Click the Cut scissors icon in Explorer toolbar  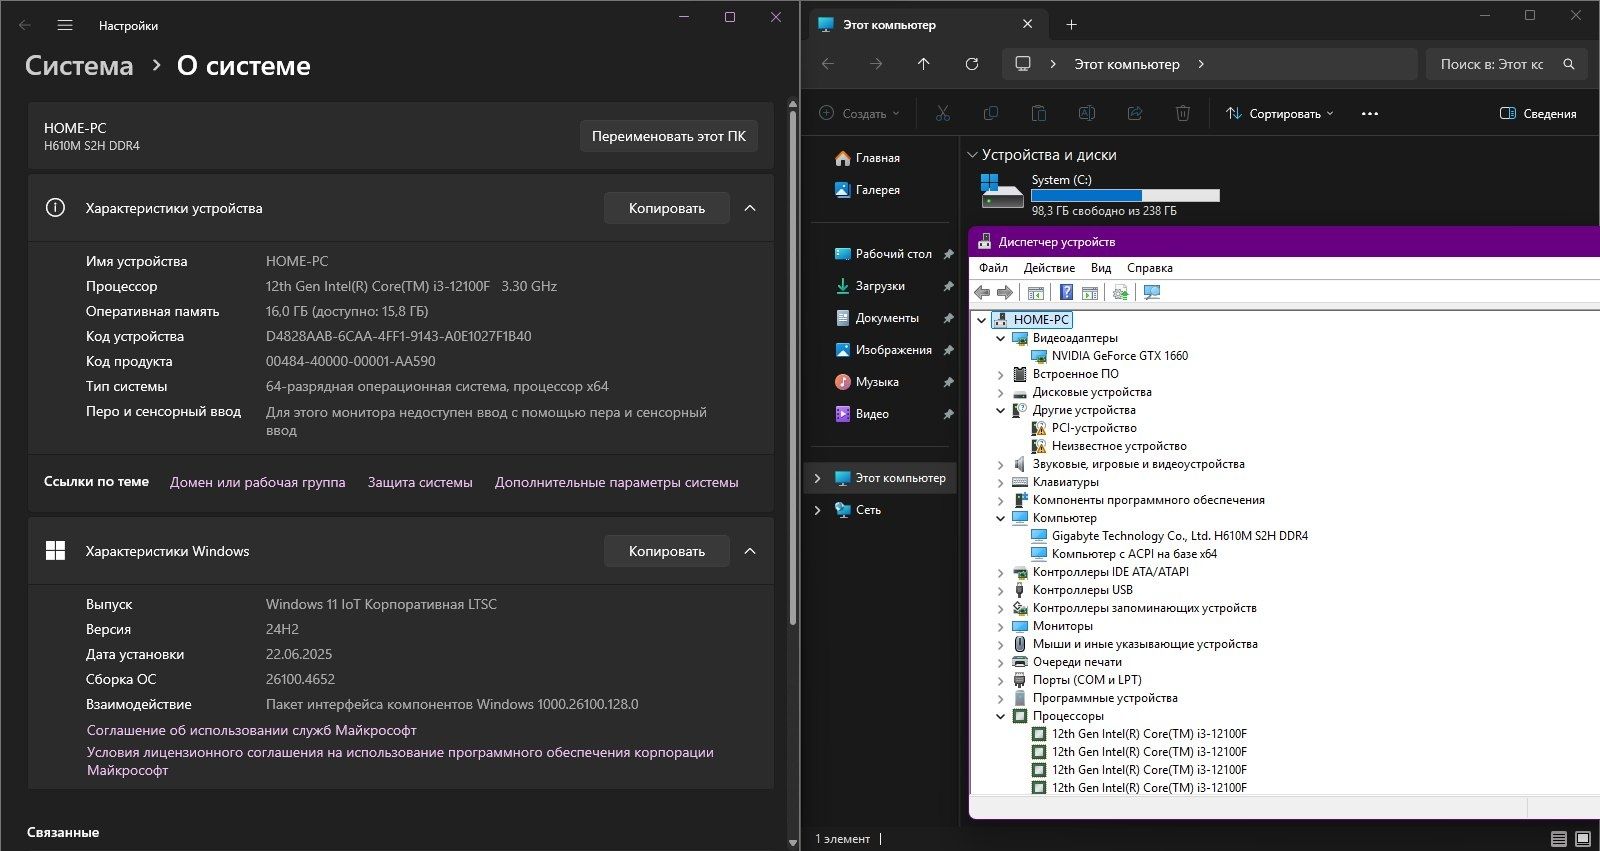pyautogui.click(x=942, y=113)
